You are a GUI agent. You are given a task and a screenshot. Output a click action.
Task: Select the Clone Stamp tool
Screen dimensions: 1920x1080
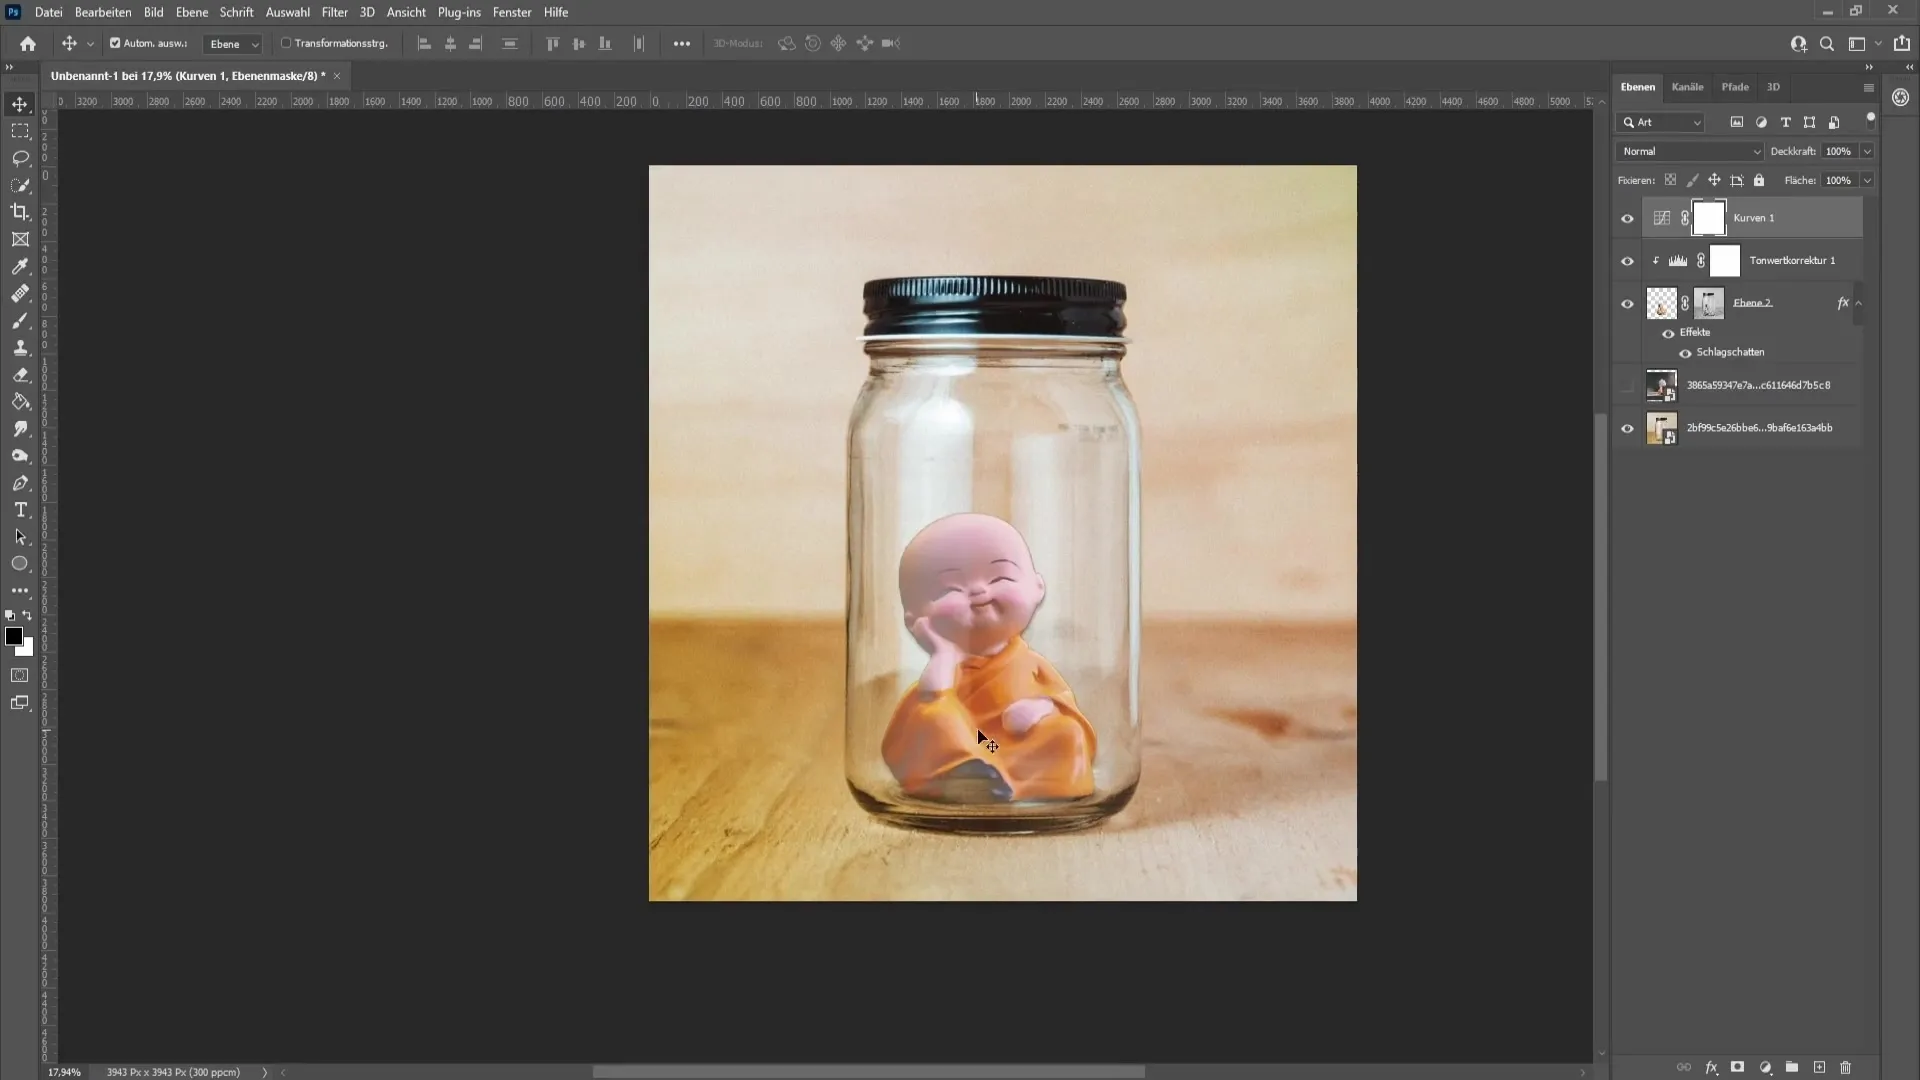coord(20,347)
